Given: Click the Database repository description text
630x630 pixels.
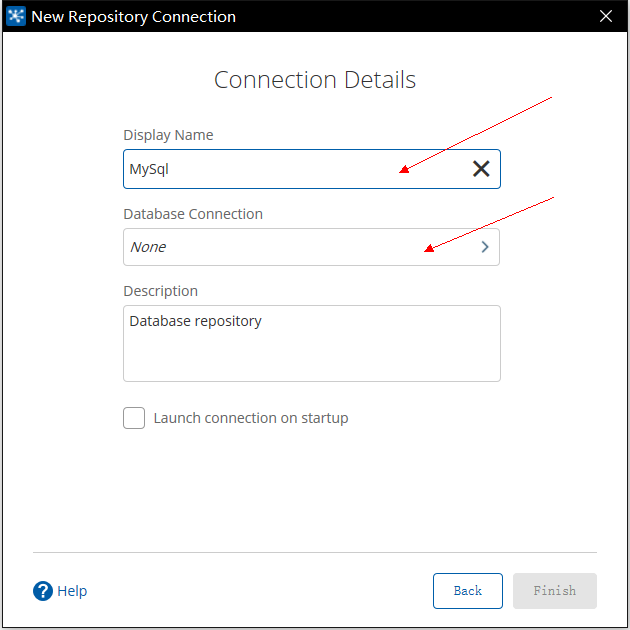Looking at the screenshot, I should click(195, 321).
